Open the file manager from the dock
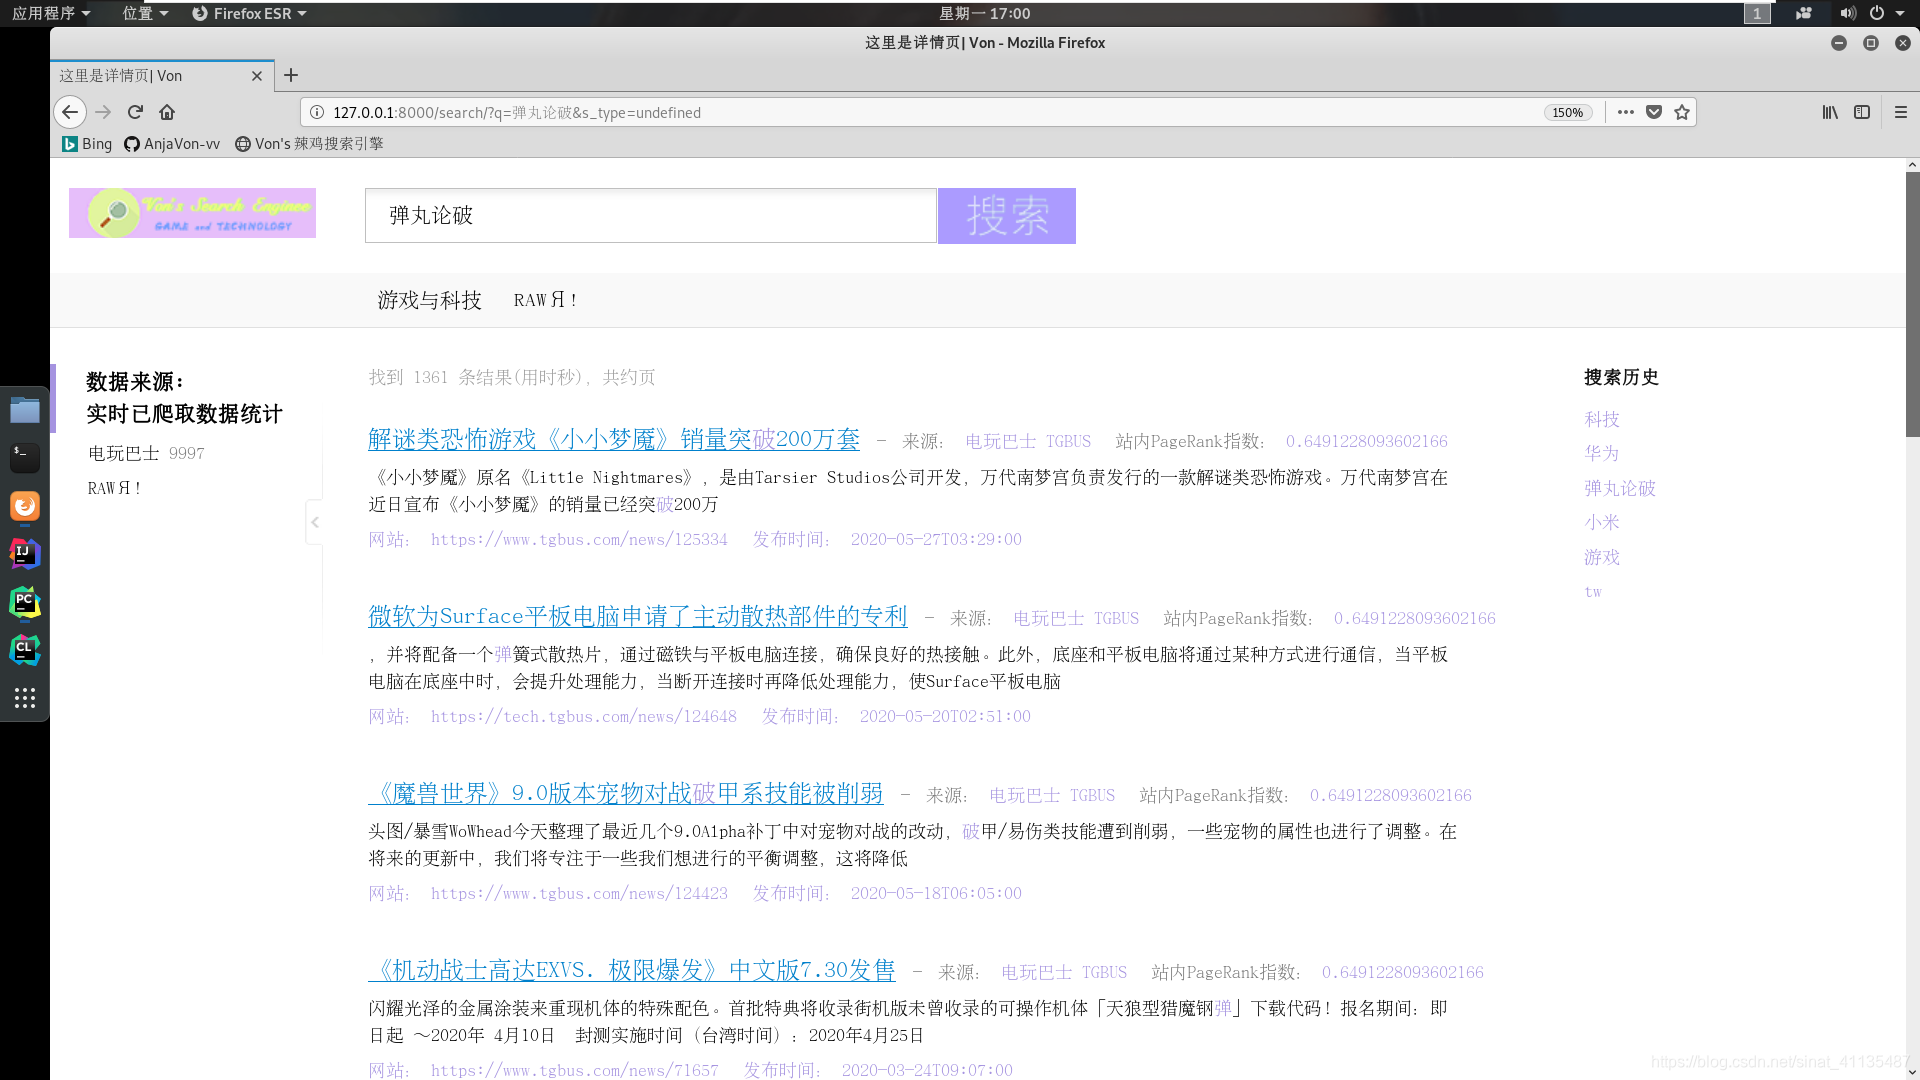The image size is (1920, 1080). pos(24,410)
